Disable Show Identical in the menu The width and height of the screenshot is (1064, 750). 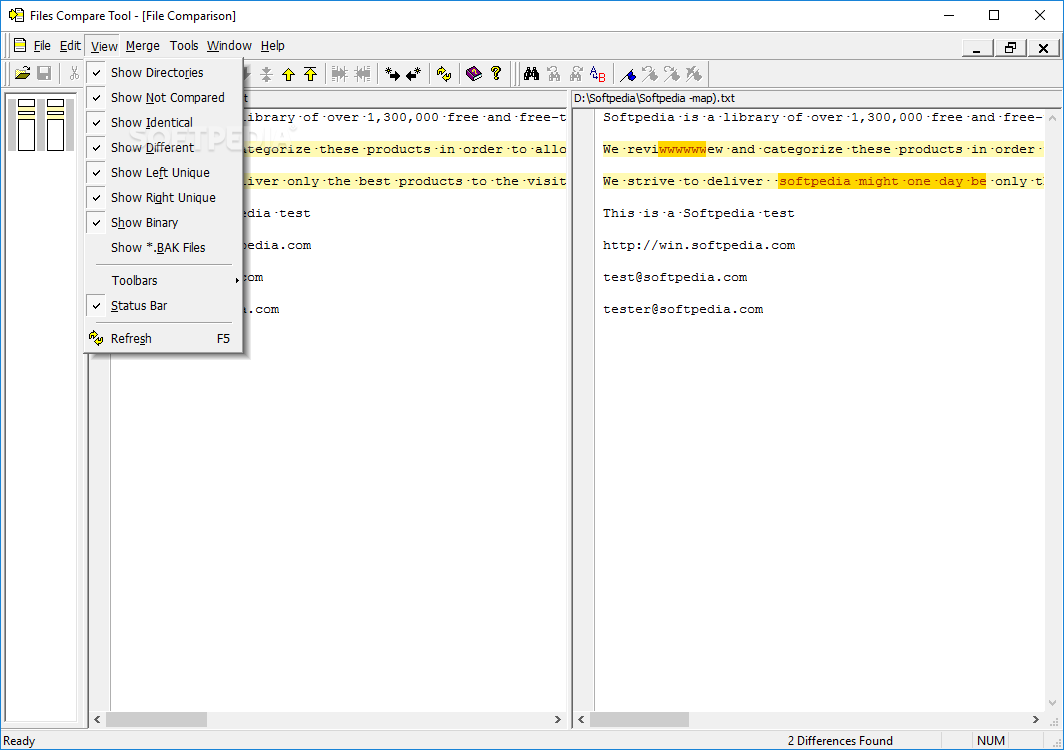(x=164, y=123)
